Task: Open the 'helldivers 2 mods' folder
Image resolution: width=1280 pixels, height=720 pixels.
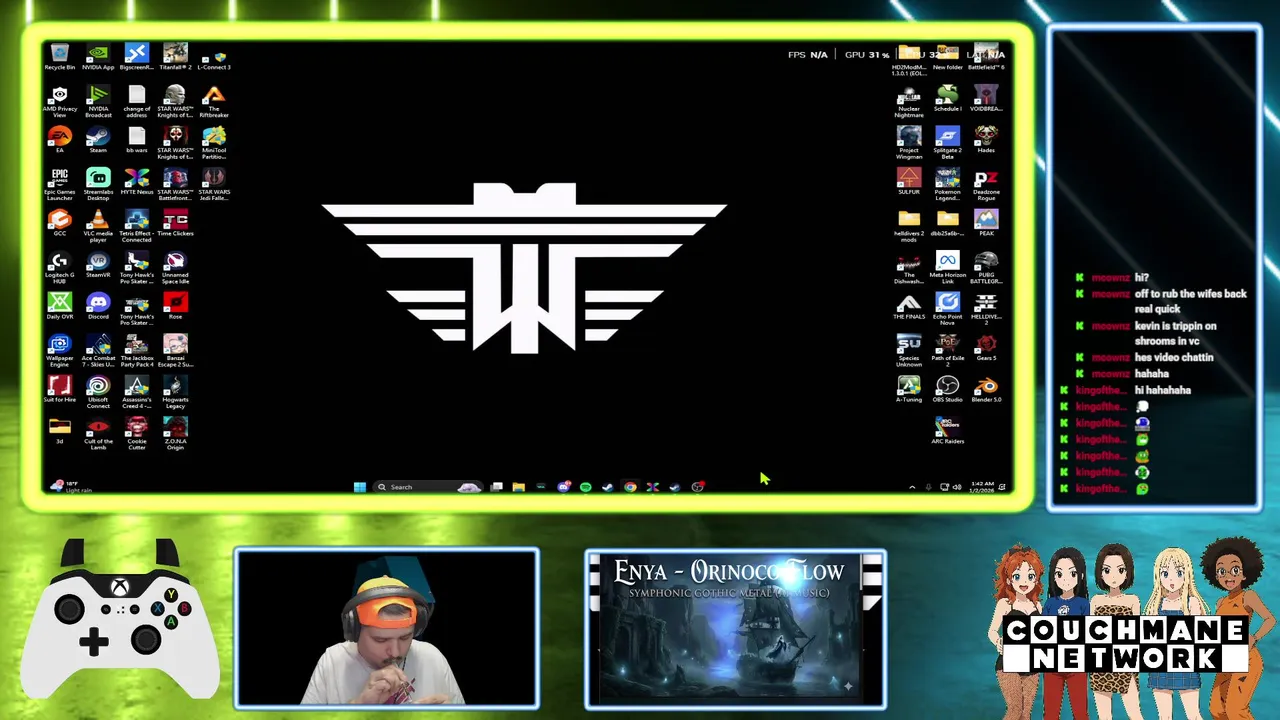Action: click(x=909, y=226)
